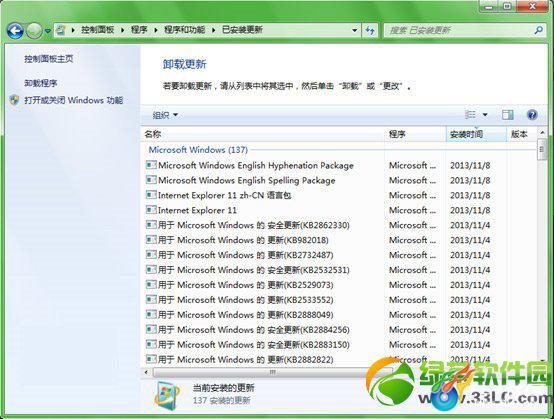
Task: Expand the address bar history dropdown
Action: 354,30
